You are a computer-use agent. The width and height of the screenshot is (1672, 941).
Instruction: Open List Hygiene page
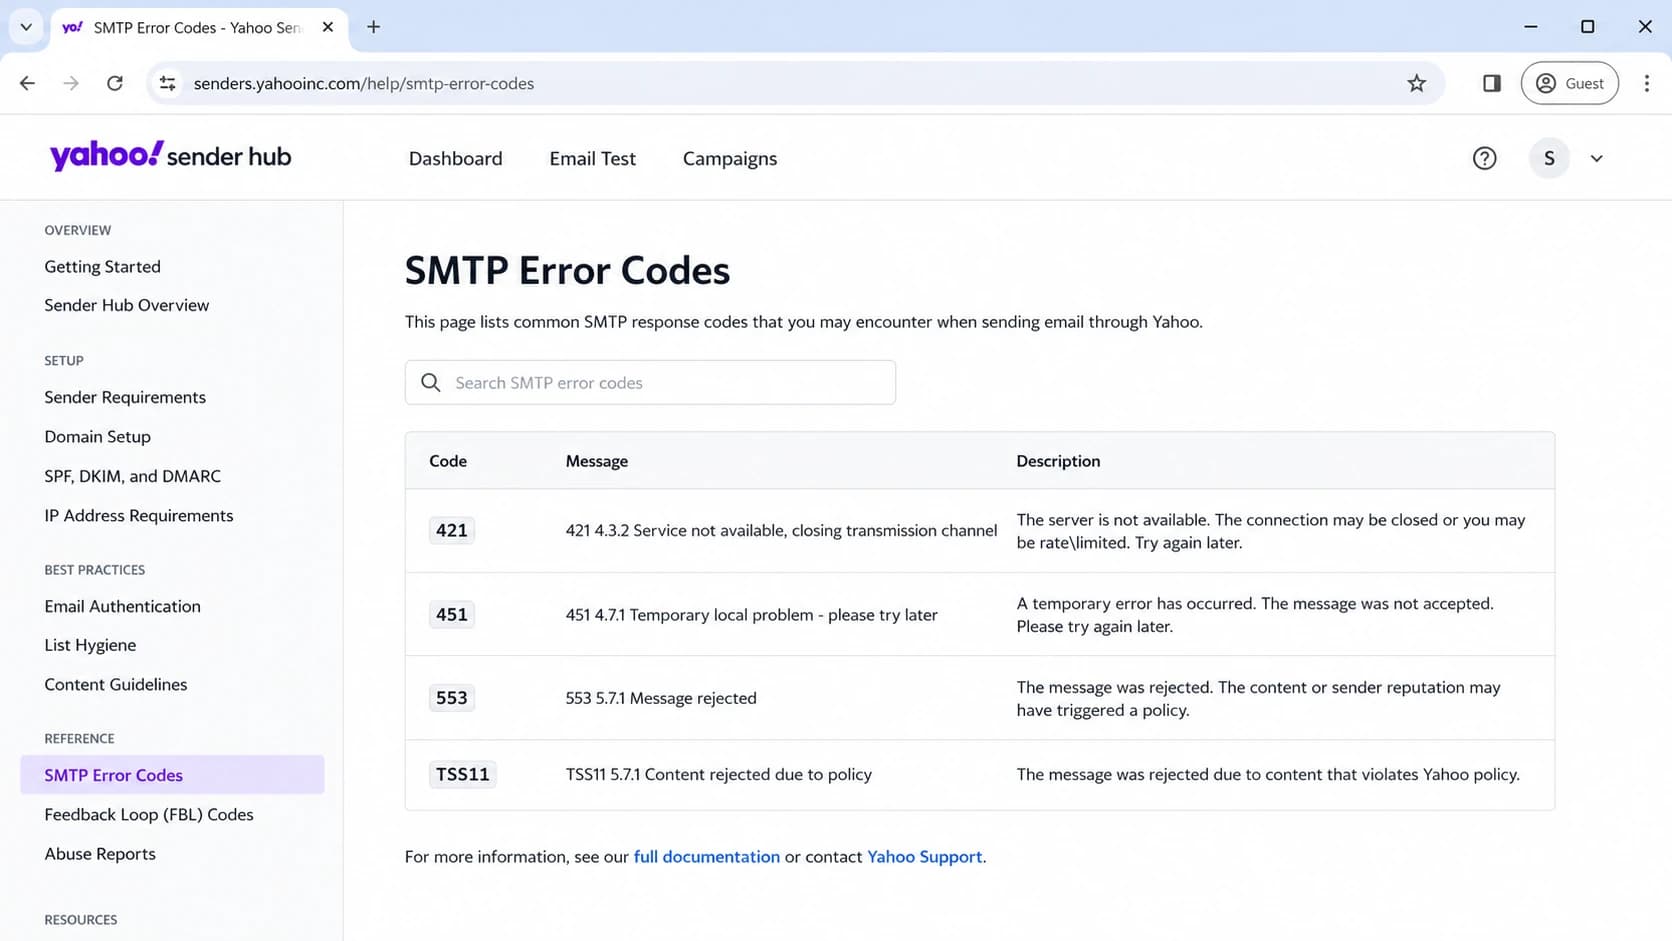(x=90, y=645)
